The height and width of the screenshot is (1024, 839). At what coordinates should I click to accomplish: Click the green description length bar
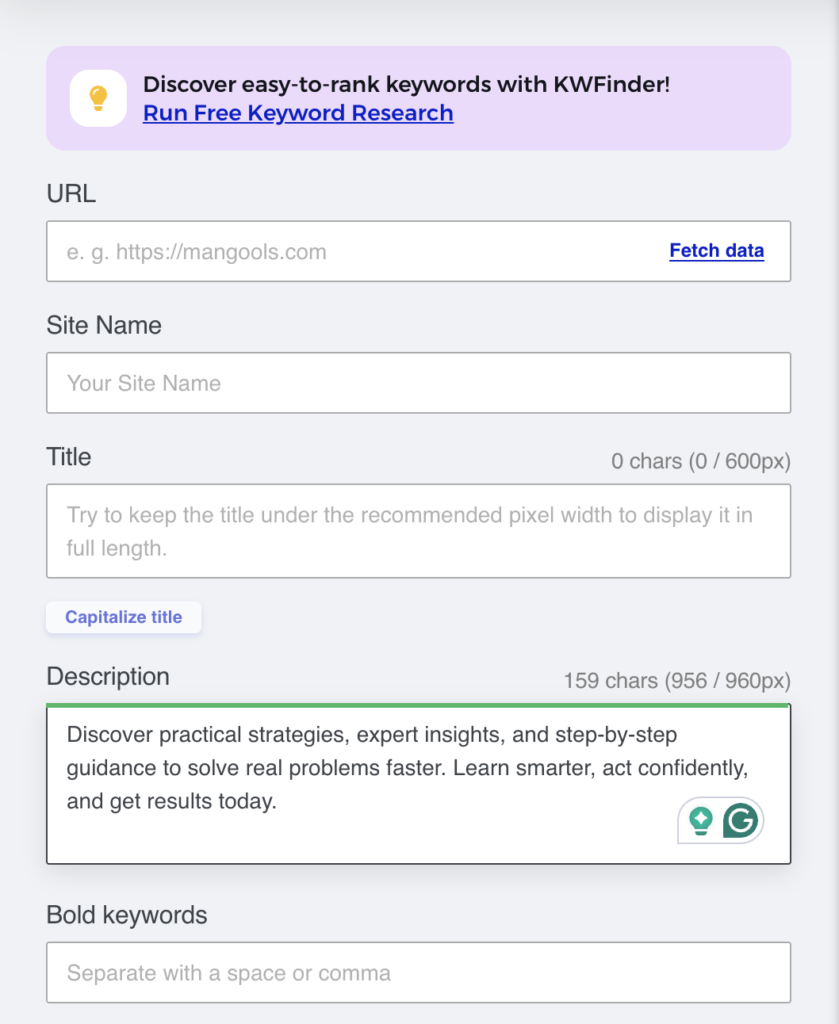(418, 705)
